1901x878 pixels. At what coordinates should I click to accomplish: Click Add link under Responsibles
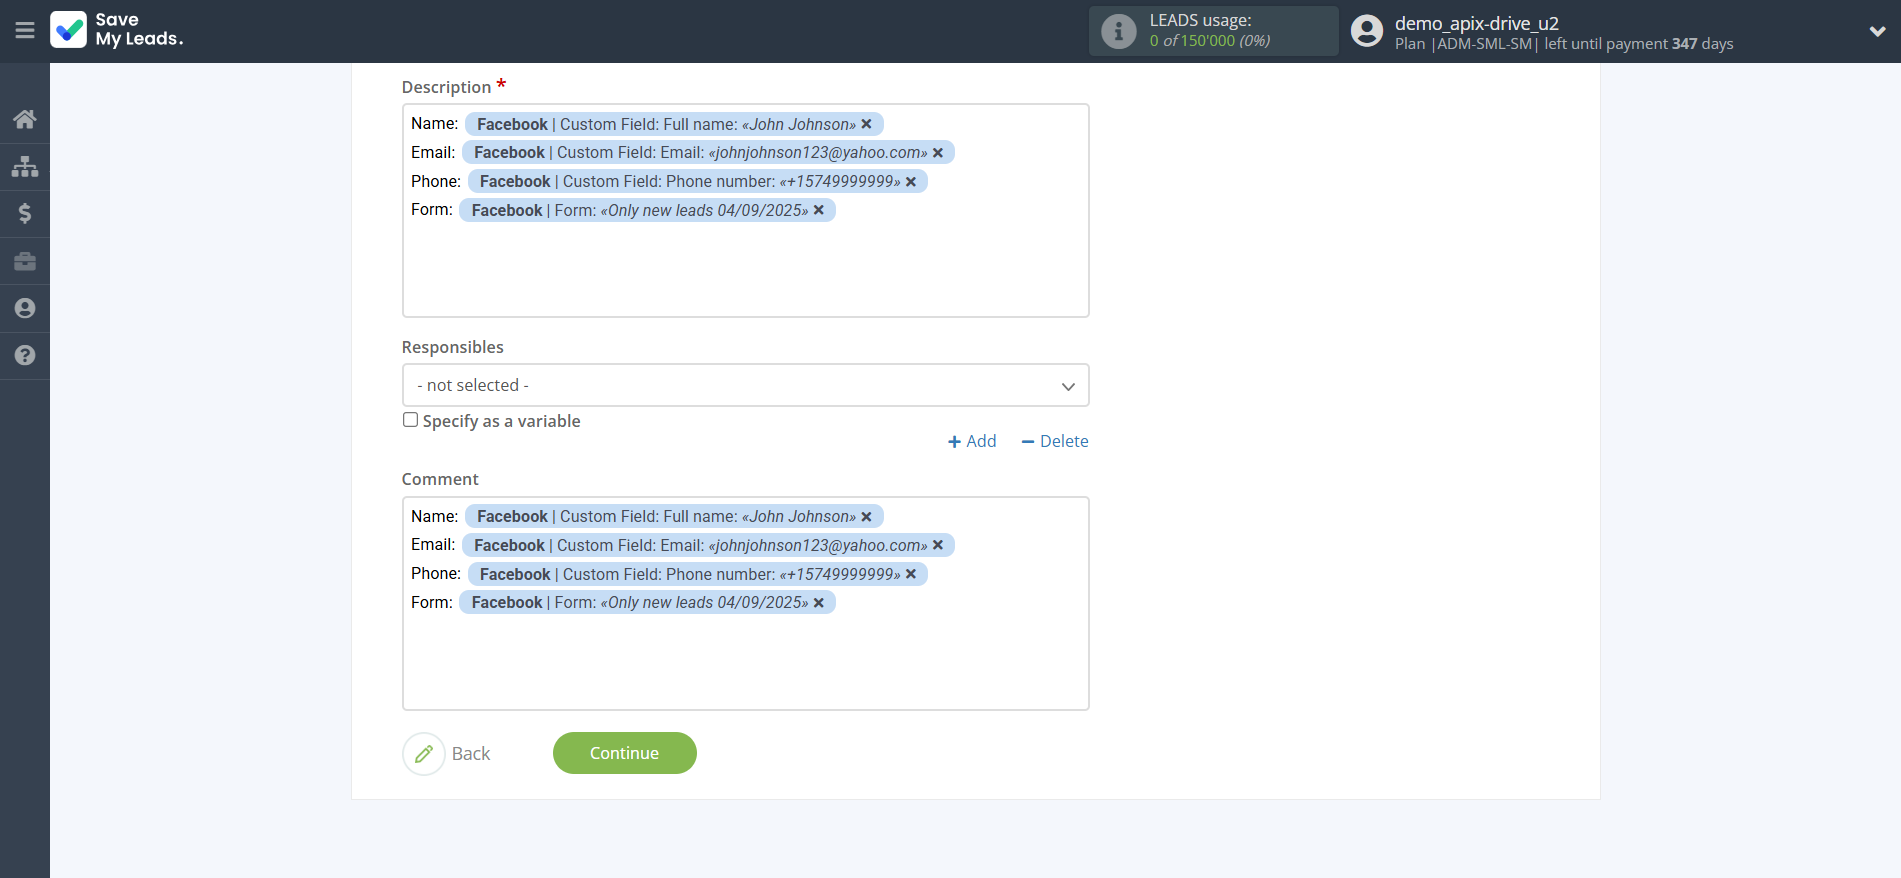[972, 441]
